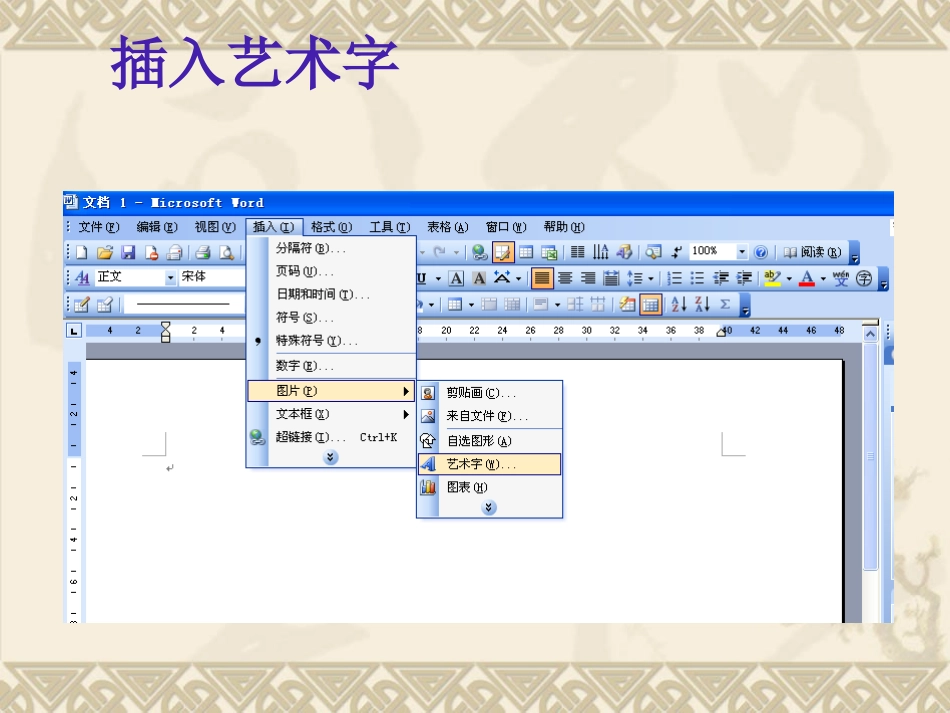This screenshot has width=950, height=713.
Task: Toggle Bulleted list formatting
Action: (x=697, y=278)
